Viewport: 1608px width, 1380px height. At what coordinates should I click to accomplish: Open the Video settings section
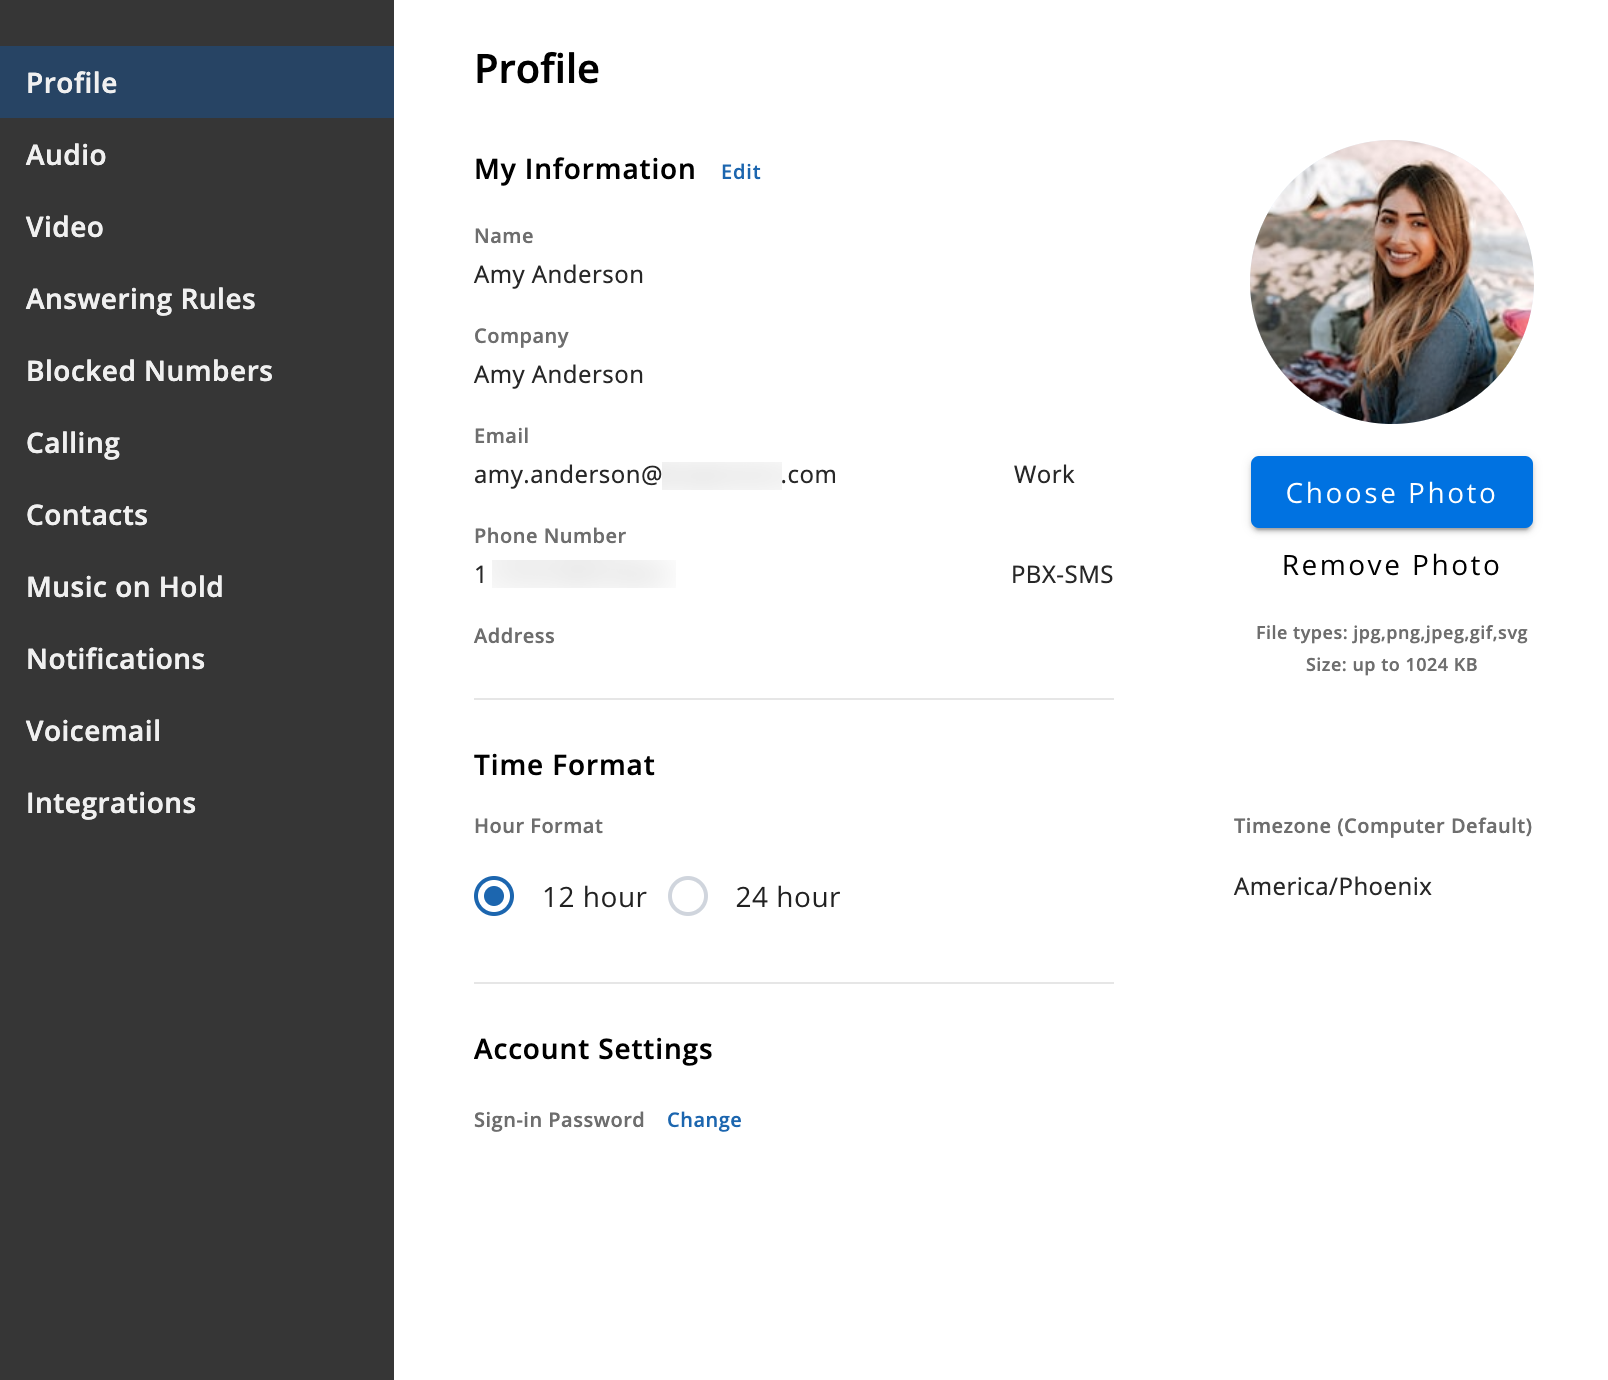pos(197,227)
